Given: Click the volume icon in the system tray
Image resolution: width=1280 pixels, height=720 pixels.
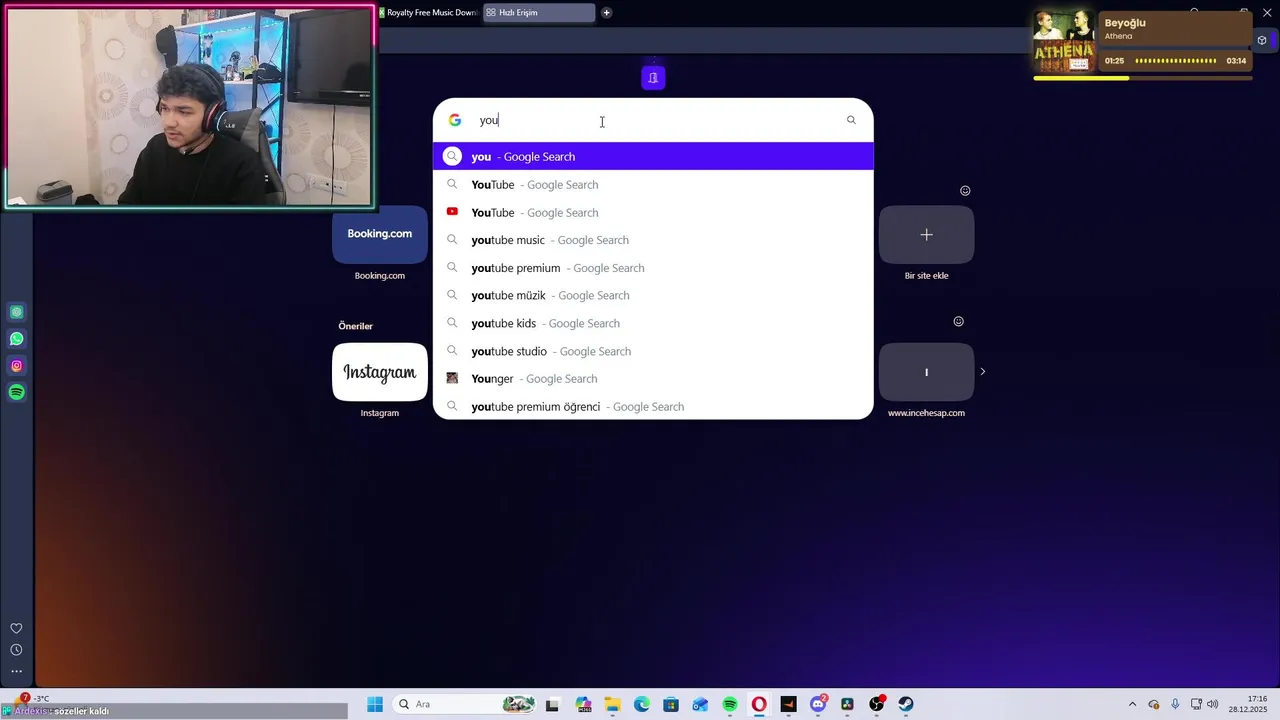Looking at the screenshot, I should click(1213, 704).
